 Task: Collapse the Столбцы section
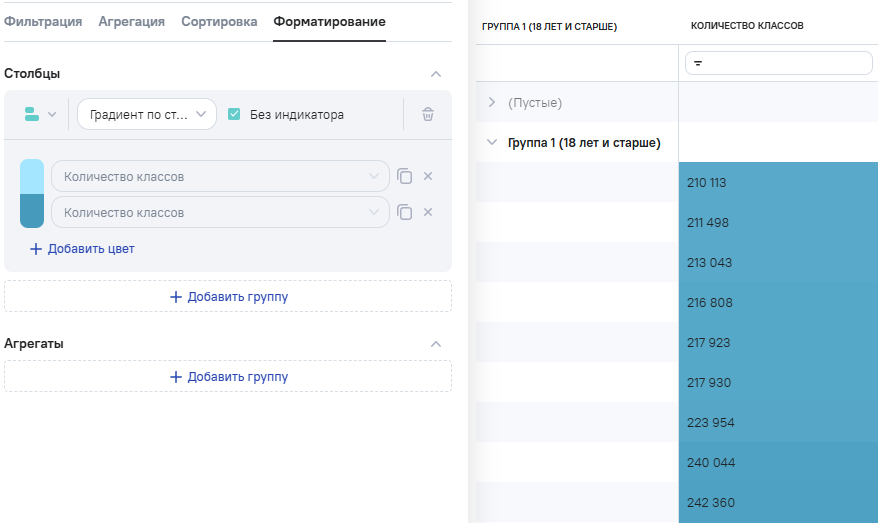point(435,74)
